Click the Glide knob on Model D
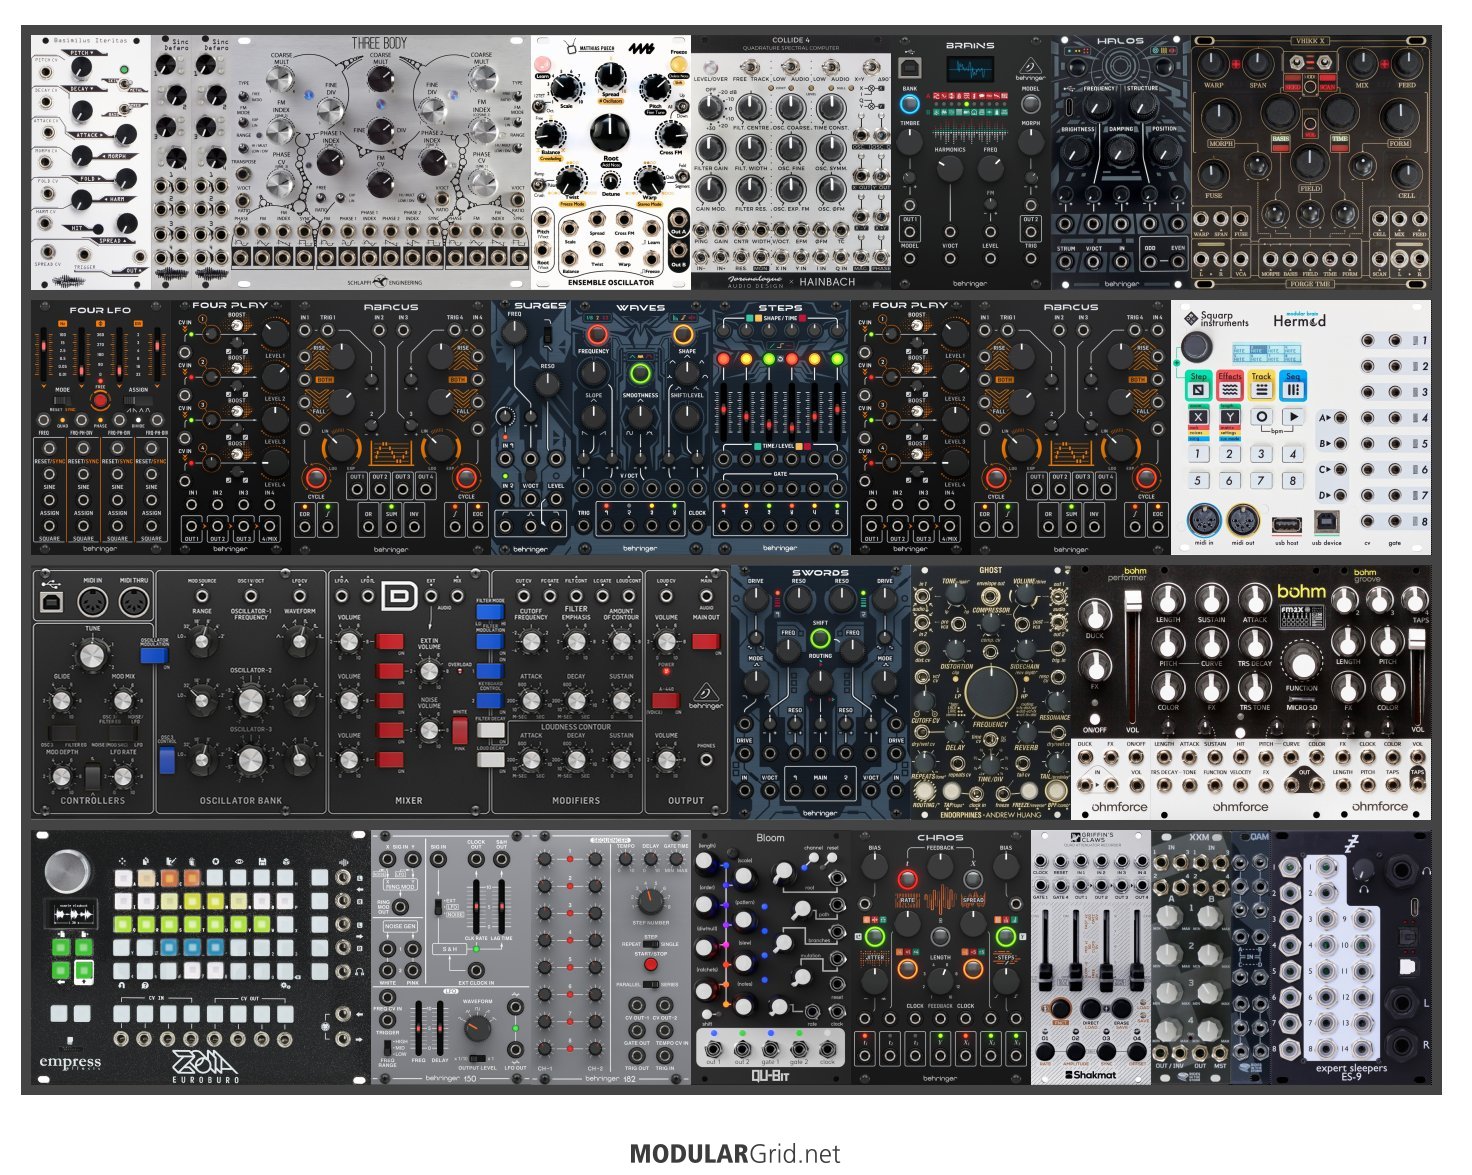Image resolution: width=1472 pixels, height=1175 pixels. [62, 701]
